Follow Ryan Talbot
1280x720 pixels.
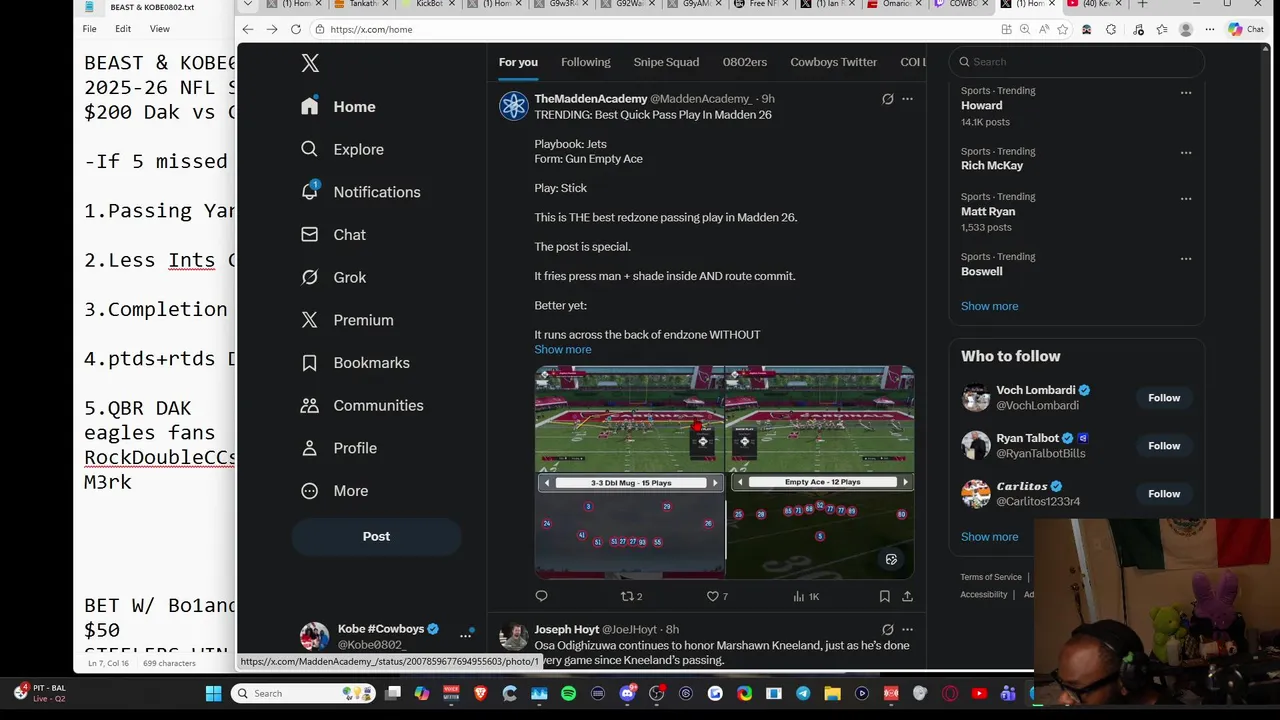[x=1164, y=446]
